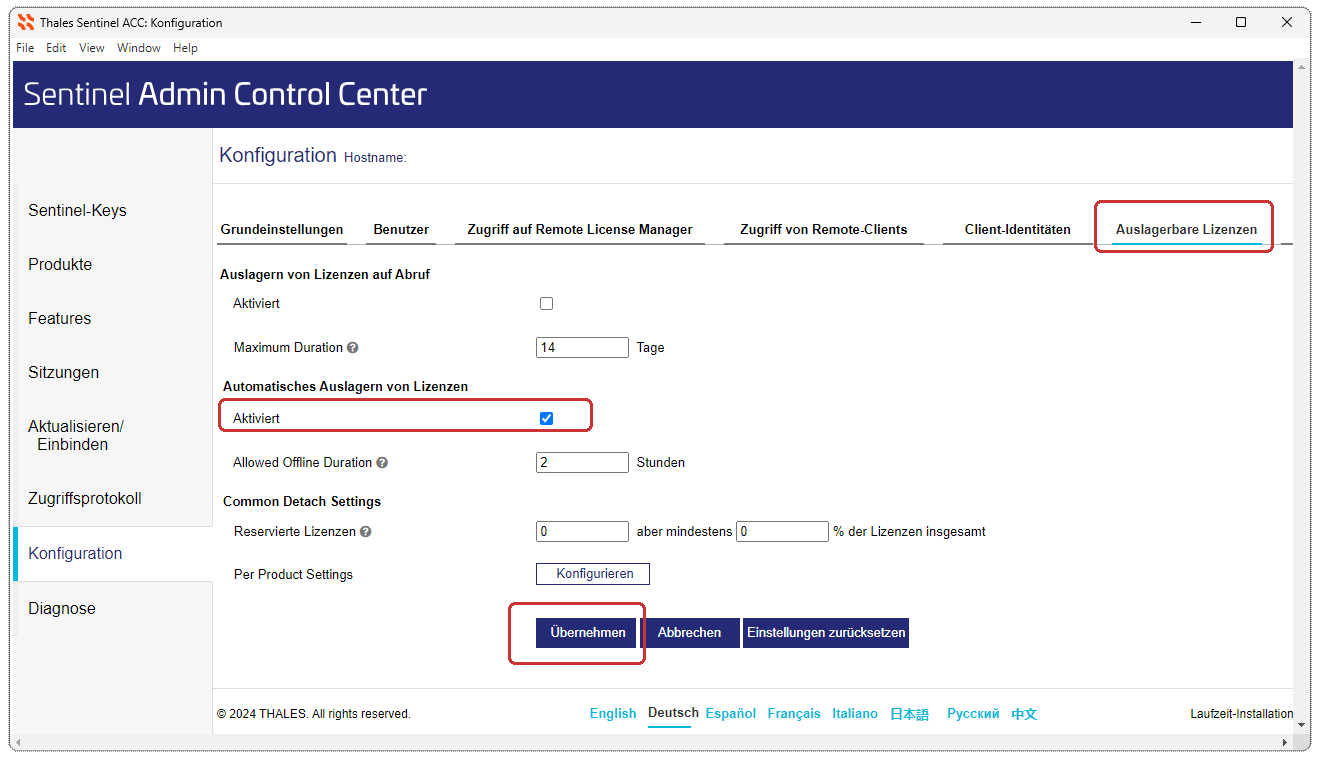Open Zugriffsprotokoll page in sidebar
Screen dimensions: 1319x757
pyautogui.click(x=85, y=499)
